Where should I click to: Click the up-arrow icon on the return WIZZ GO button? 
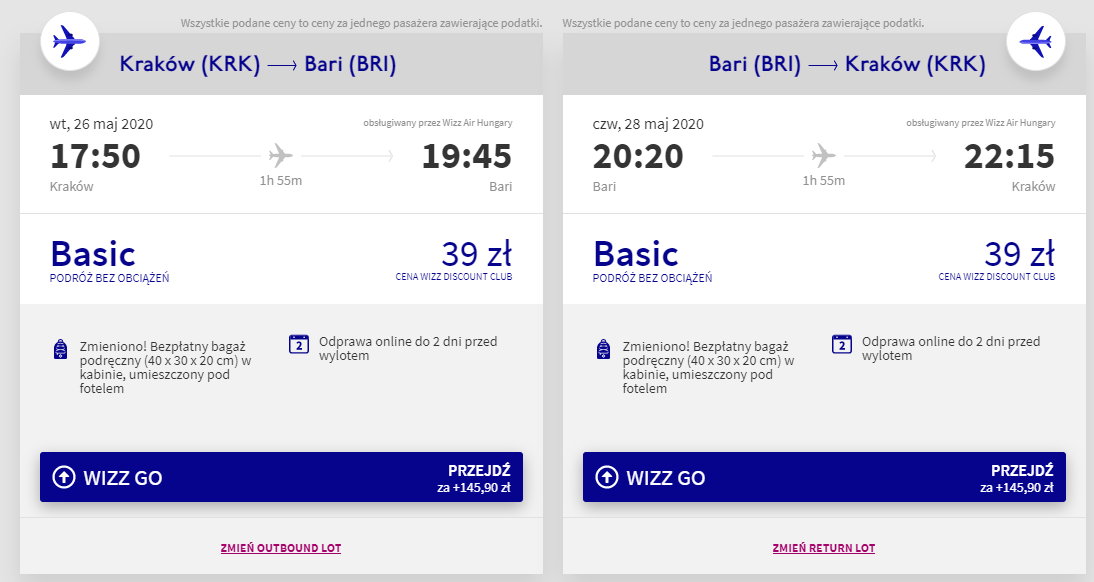(606, 478)
